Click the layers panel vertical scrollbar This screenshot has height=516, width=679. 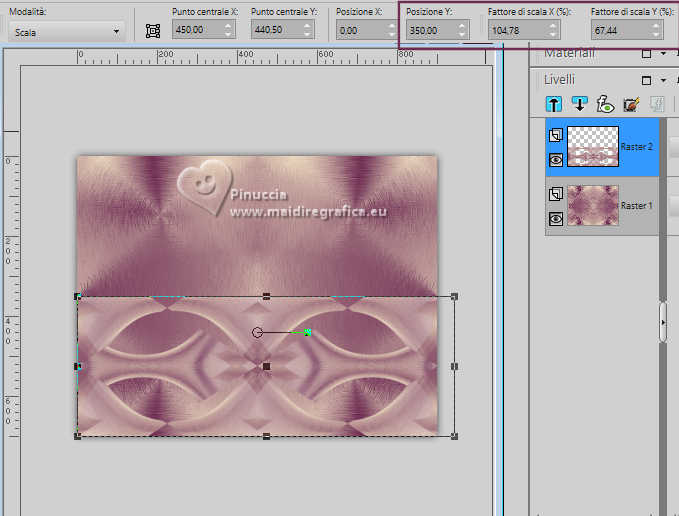(663, 316)
